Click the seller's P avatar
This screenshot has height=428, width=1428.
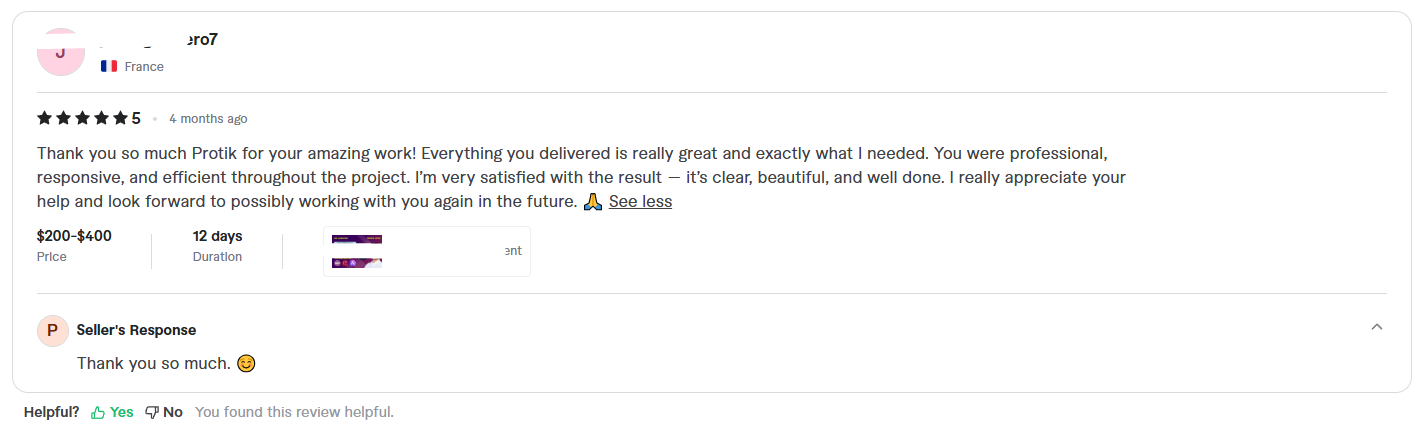53,330
